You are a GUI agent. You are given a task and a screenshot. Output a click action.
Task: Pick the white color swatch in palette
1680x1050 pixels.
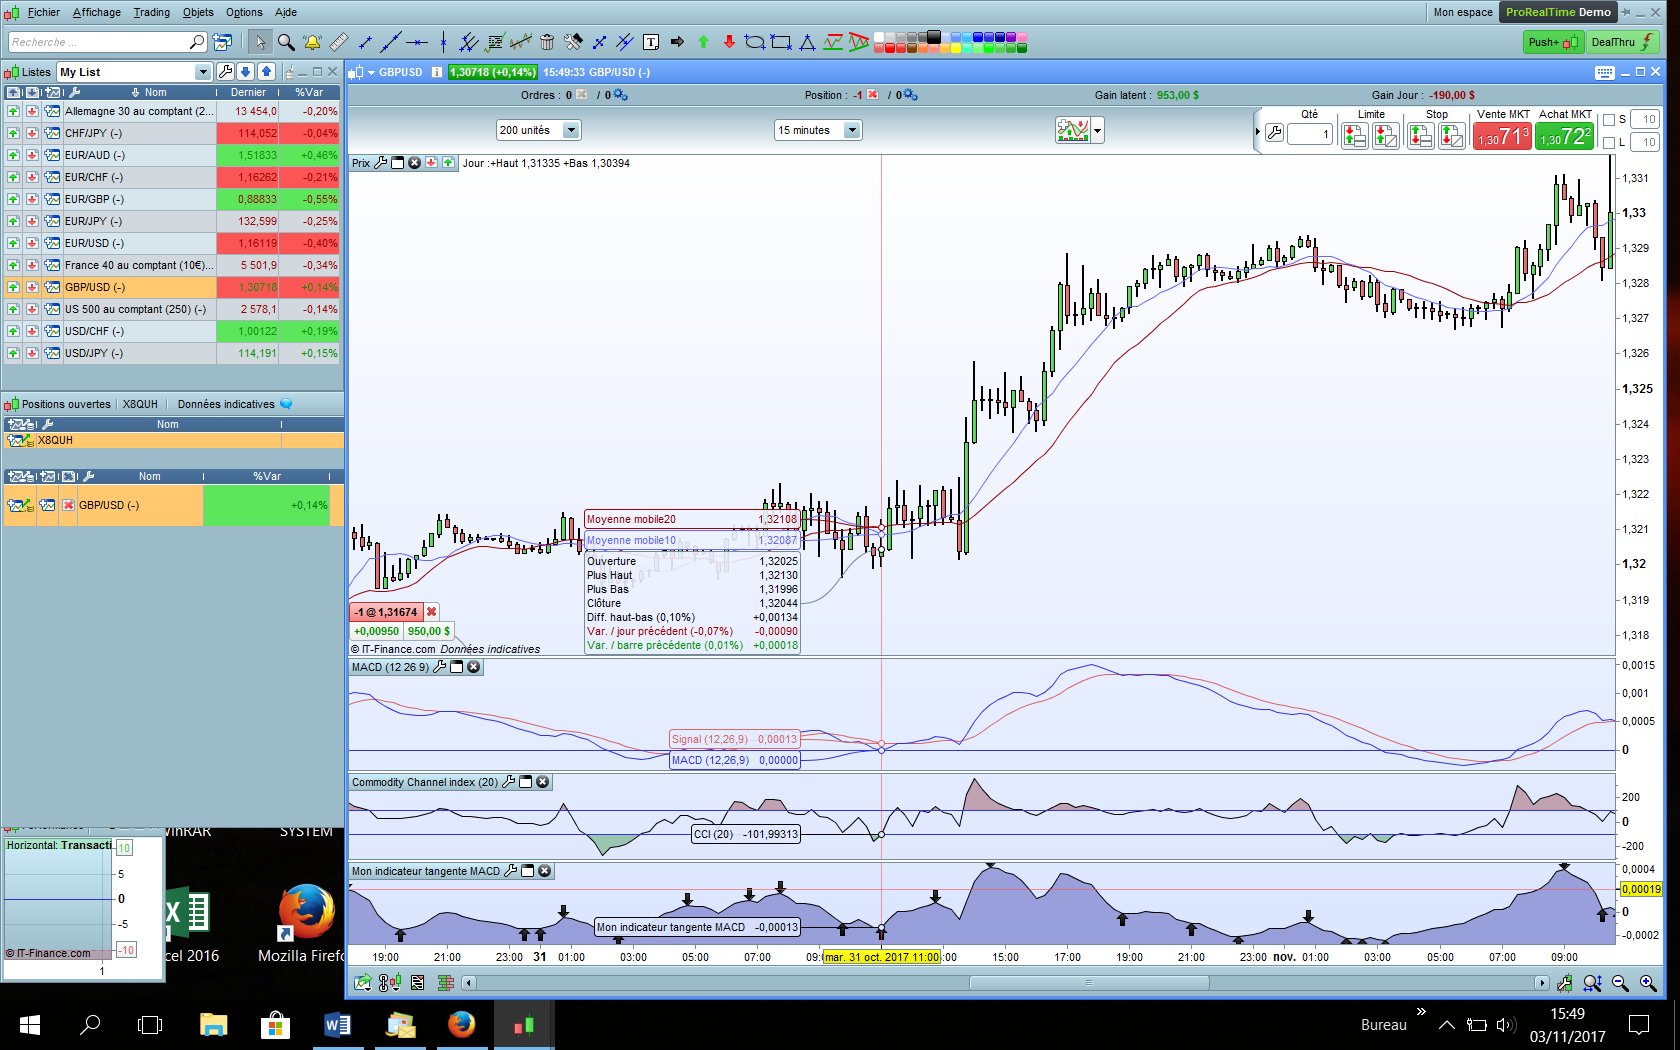880,37
